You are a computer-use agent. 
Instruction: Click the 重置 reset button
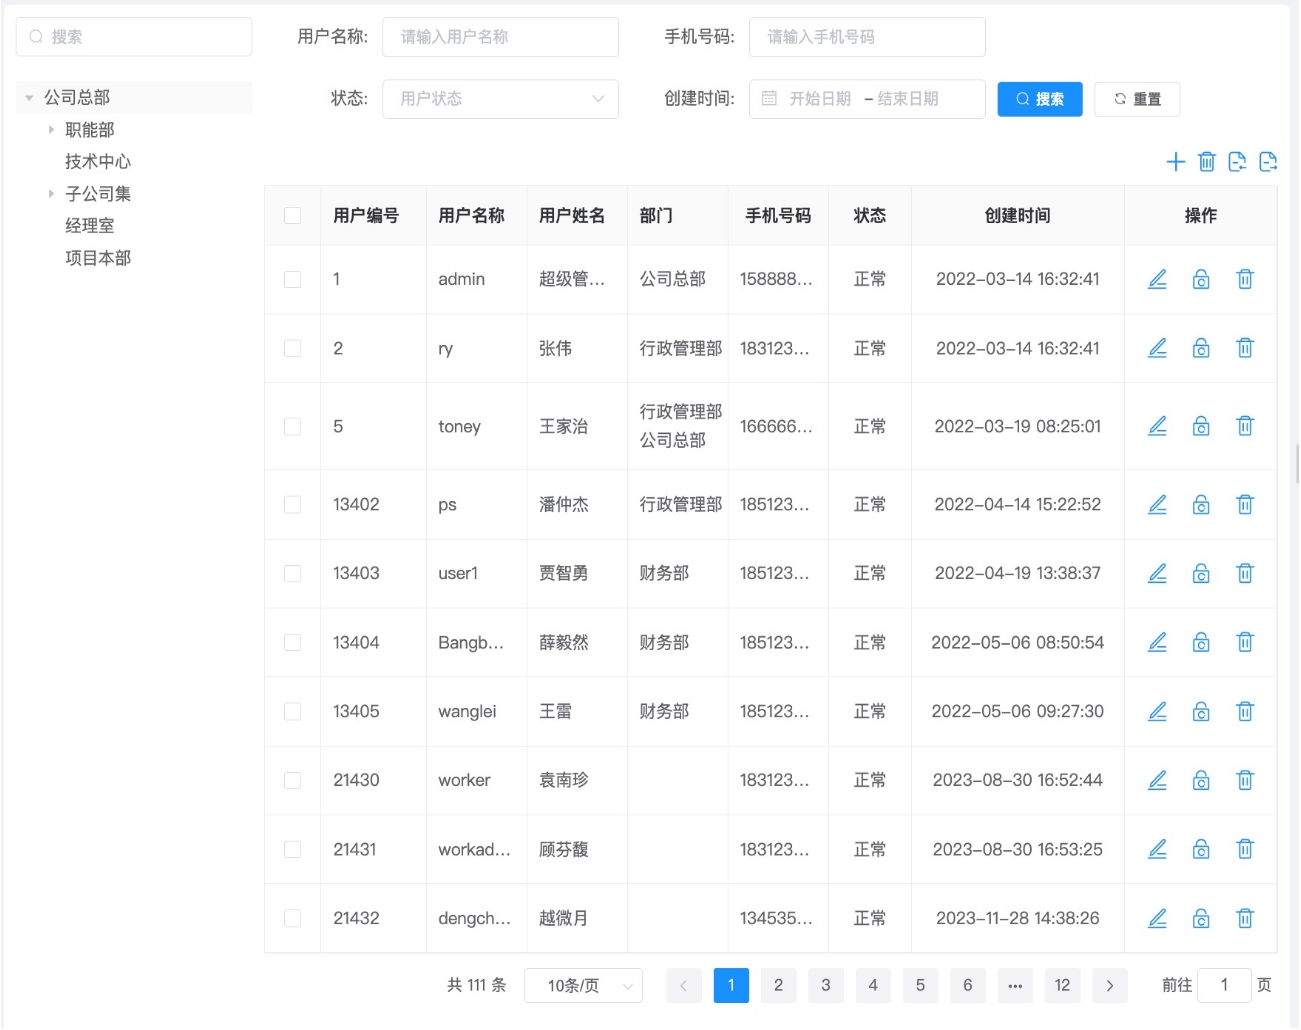click(x=1137, y=99)
